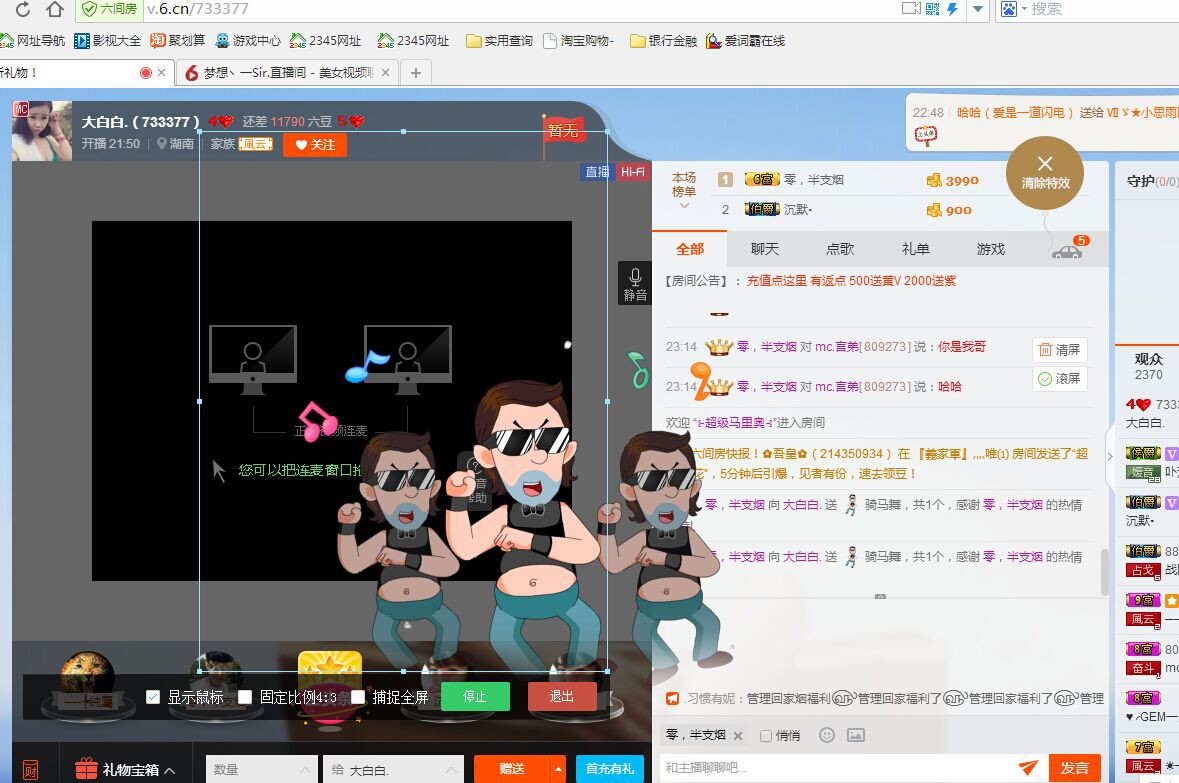The width and height of the screenshot is (1179, 783).
Task: Click the orange paper plane fly-screen icon
Action: click(x=1028, y=767)
